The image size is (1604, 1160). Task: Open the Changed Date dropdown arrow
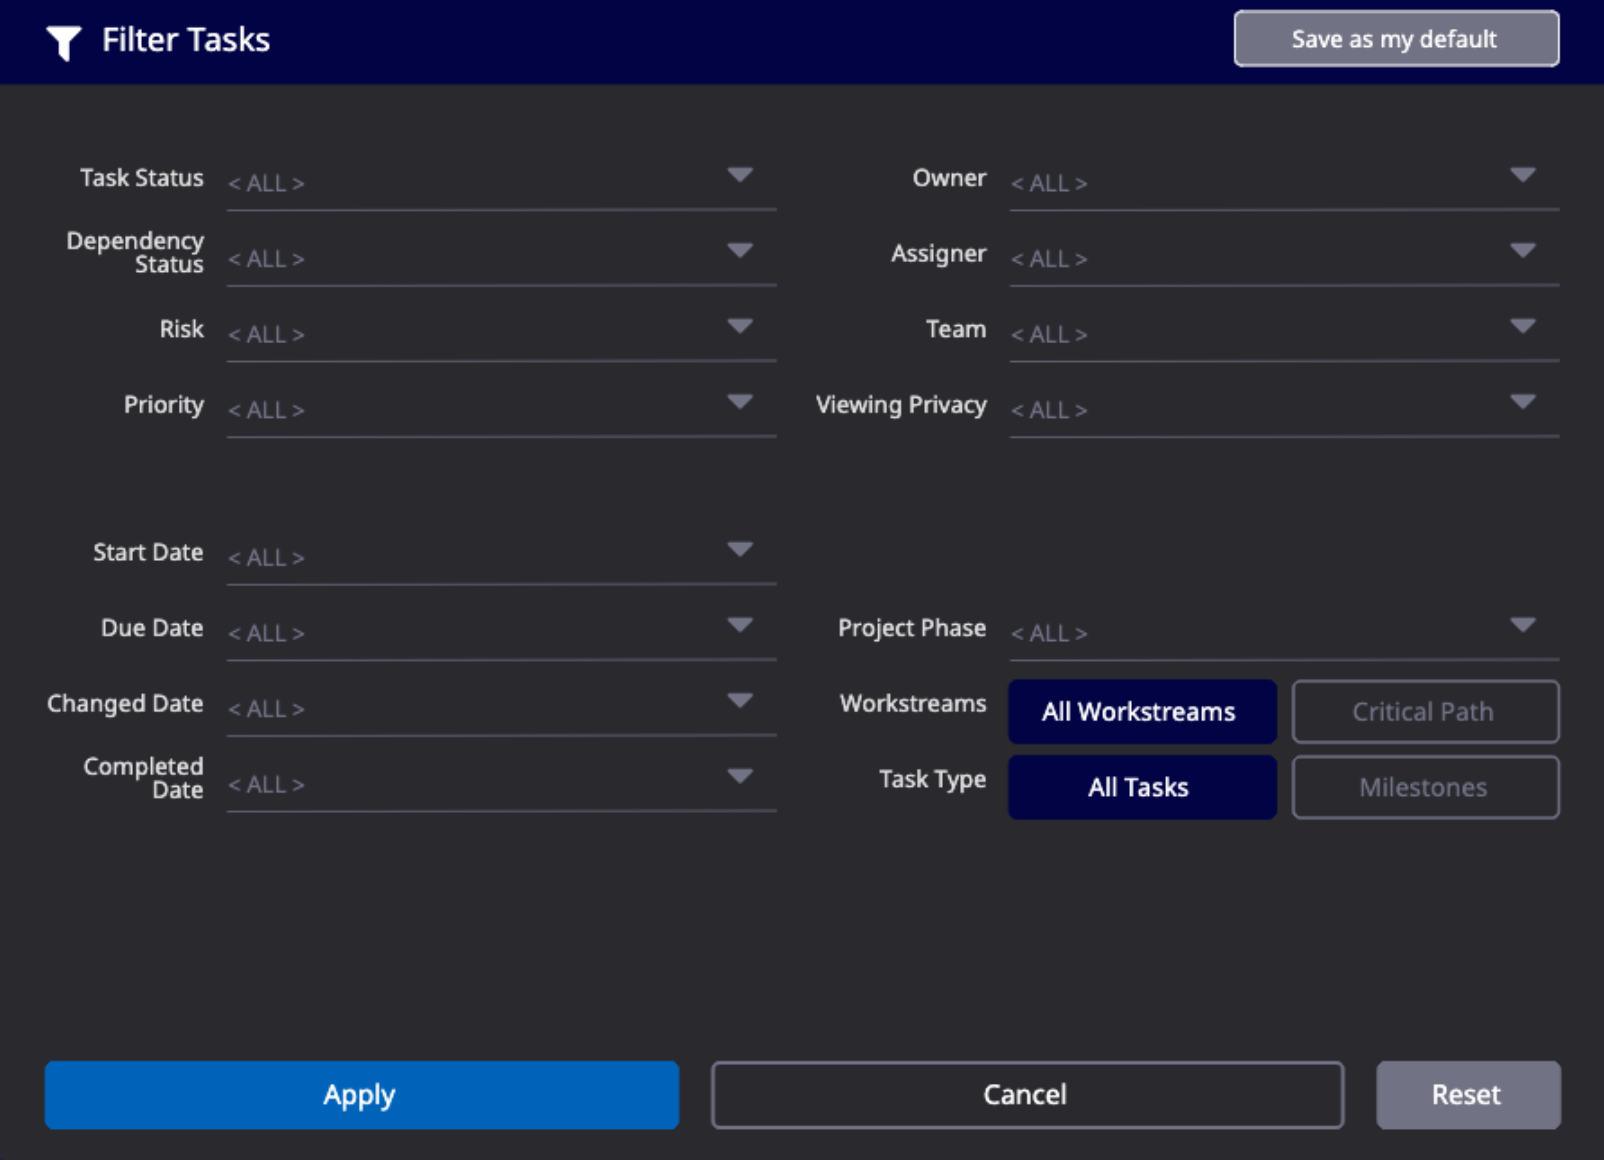[x=740, y=700]
